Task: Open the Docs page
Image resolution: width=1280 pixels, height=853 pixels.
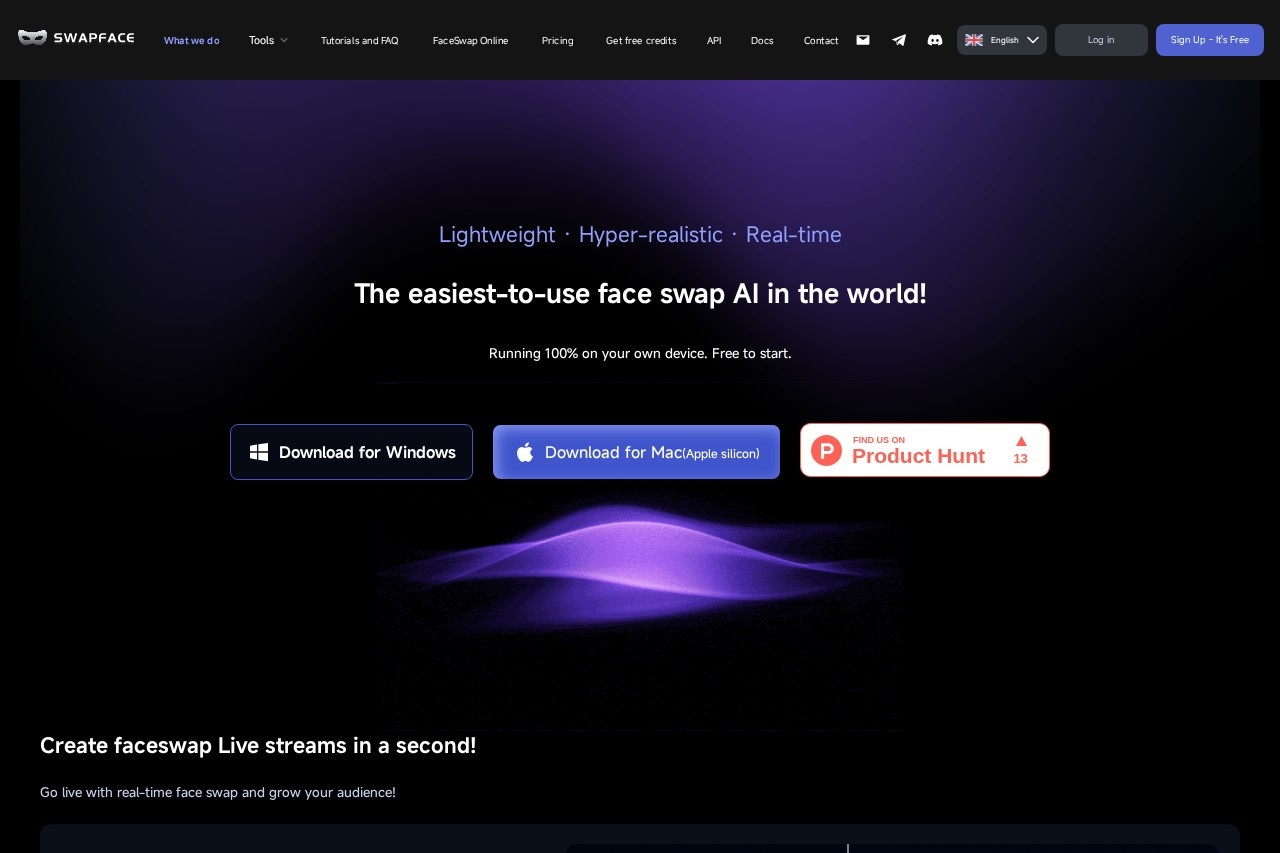Action: [x=762, y=41]
